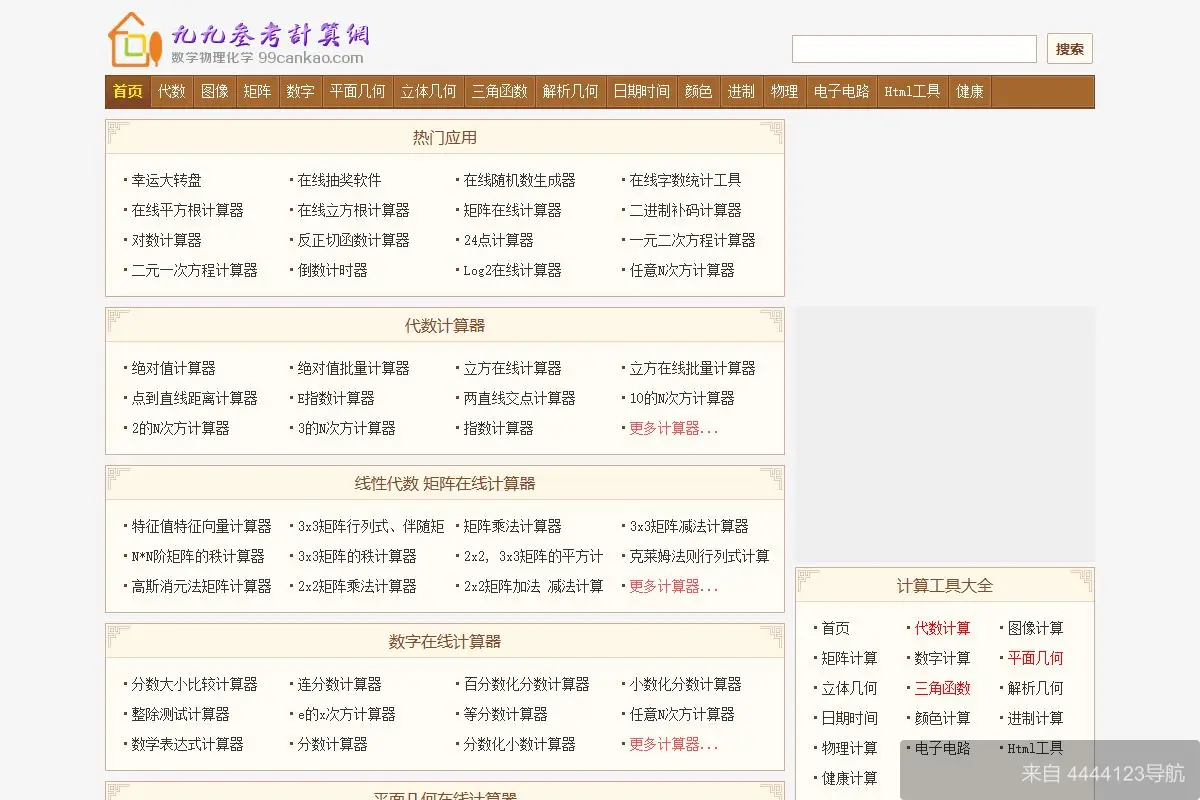Open the 电子电路 navigation menu

841,91
